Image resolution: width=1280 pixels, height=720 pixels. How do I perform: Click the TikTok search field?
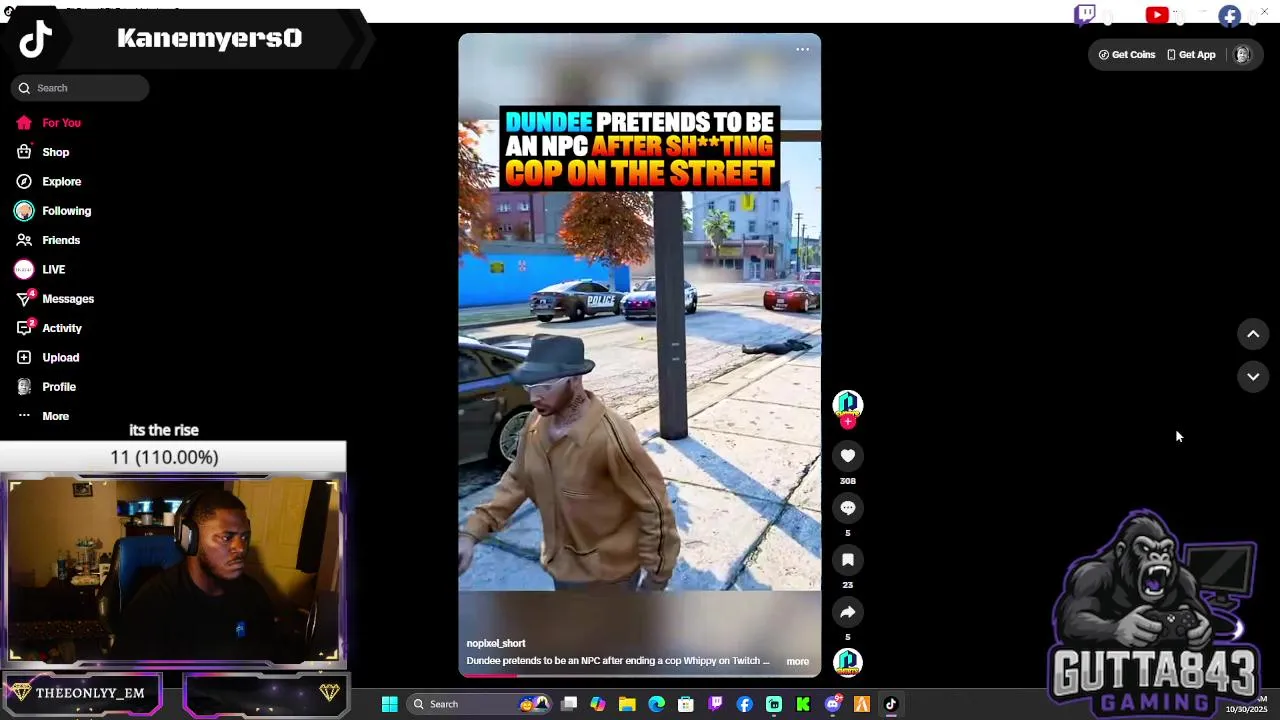pyautogui.click(x=80, y=88)
